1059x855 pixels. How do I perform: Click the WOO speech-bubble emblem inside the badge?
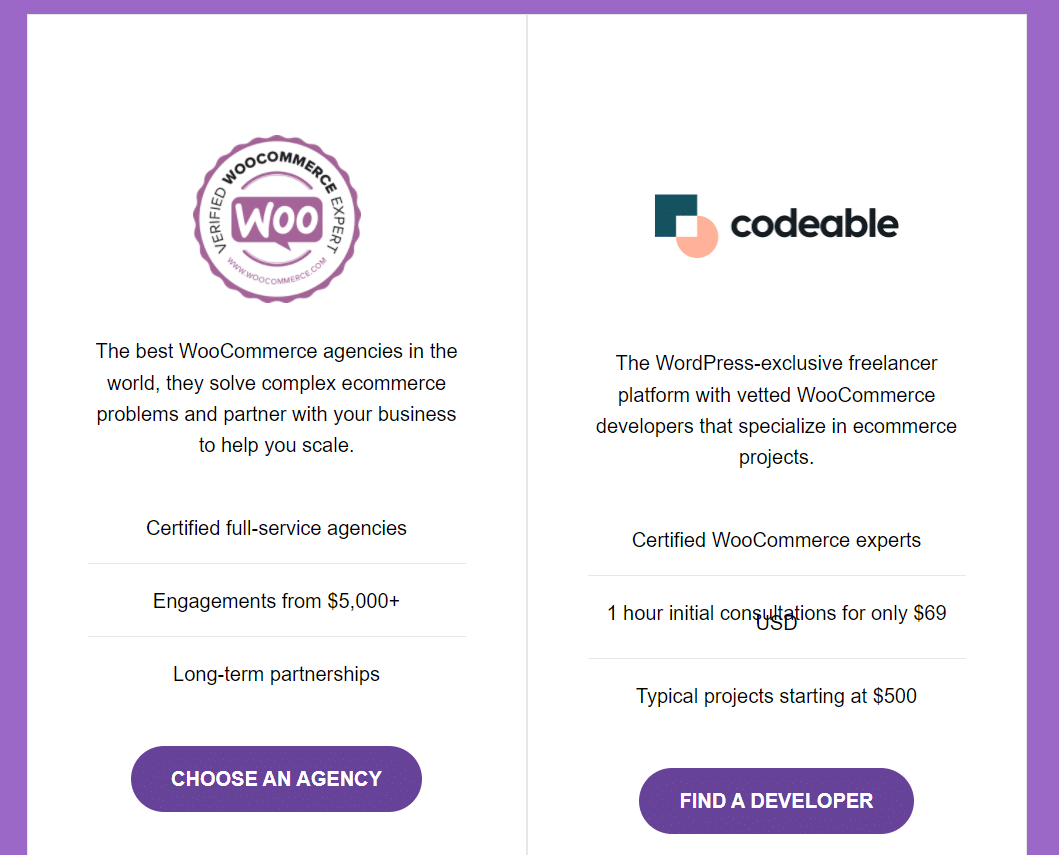point(276,218)
